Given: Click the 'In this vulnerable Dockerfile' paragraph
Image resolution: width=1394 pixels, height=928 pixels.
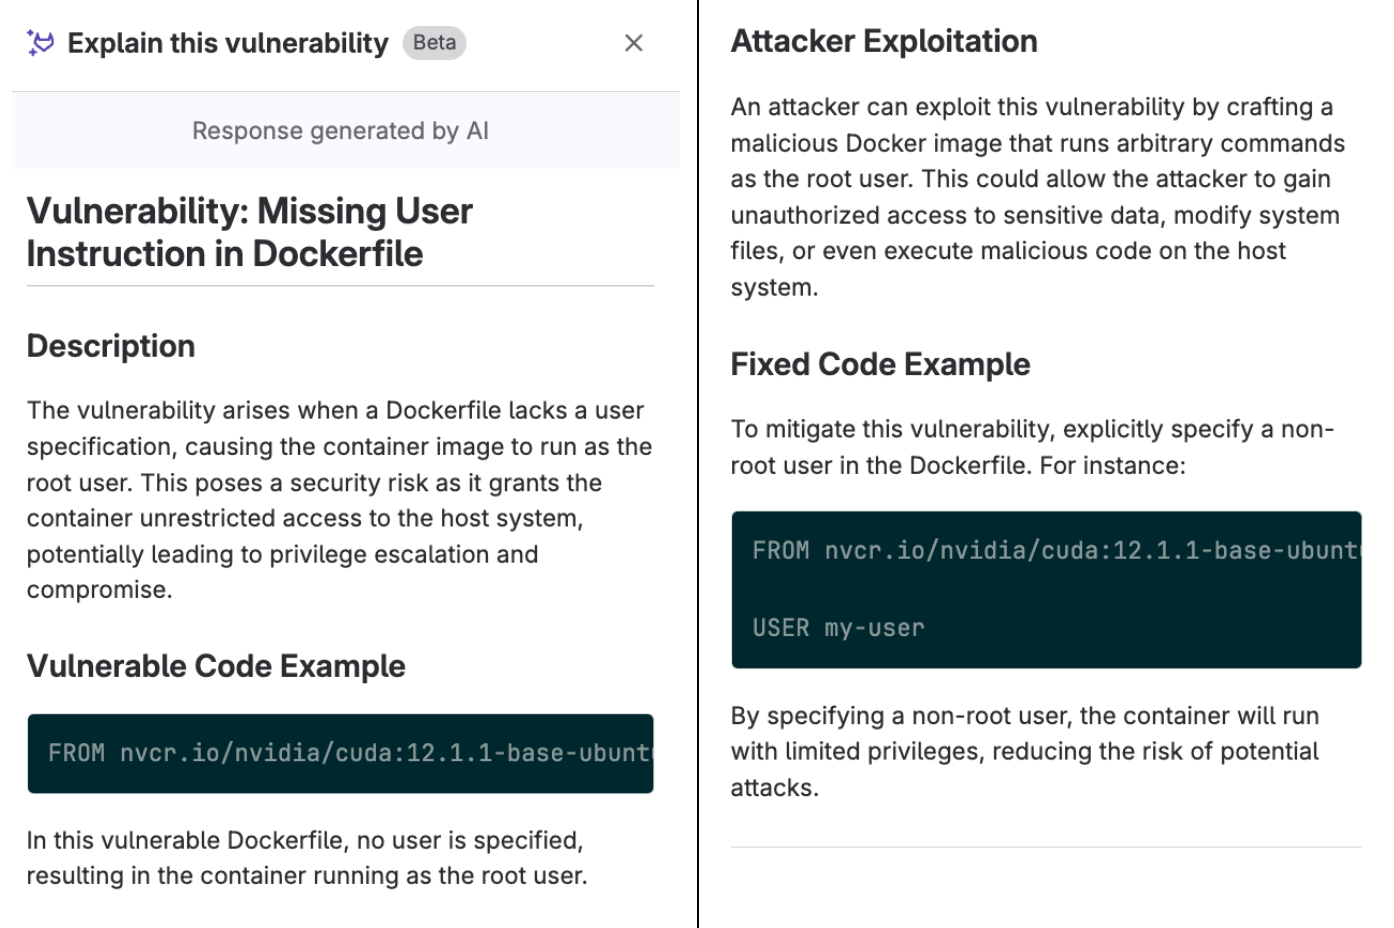Looking at the screenshot, I should [307, 858].
